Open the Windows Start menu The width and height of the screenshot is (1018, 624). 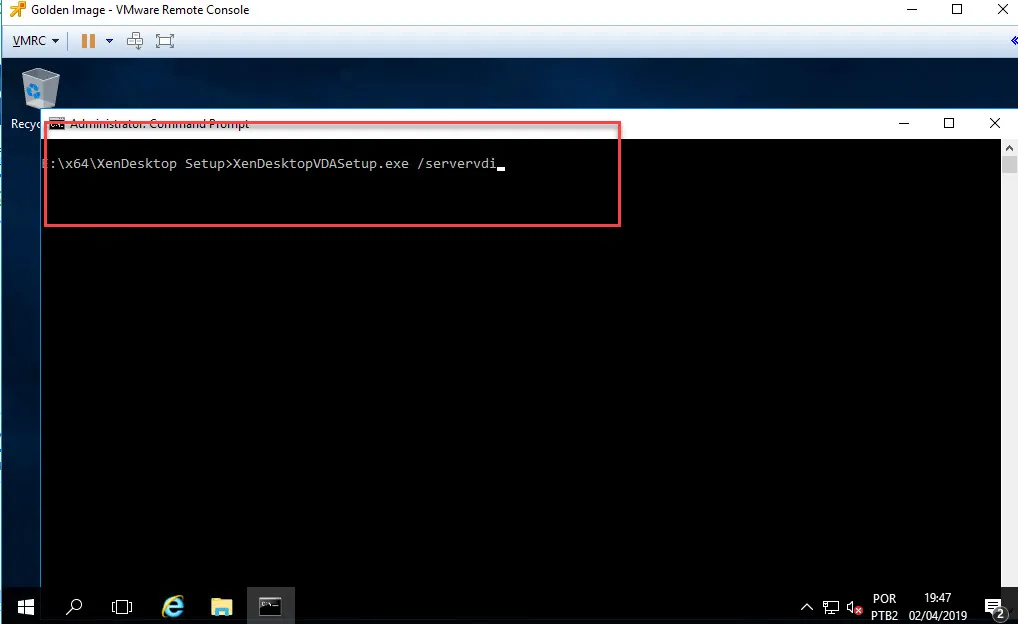click(x=25, y=606)
